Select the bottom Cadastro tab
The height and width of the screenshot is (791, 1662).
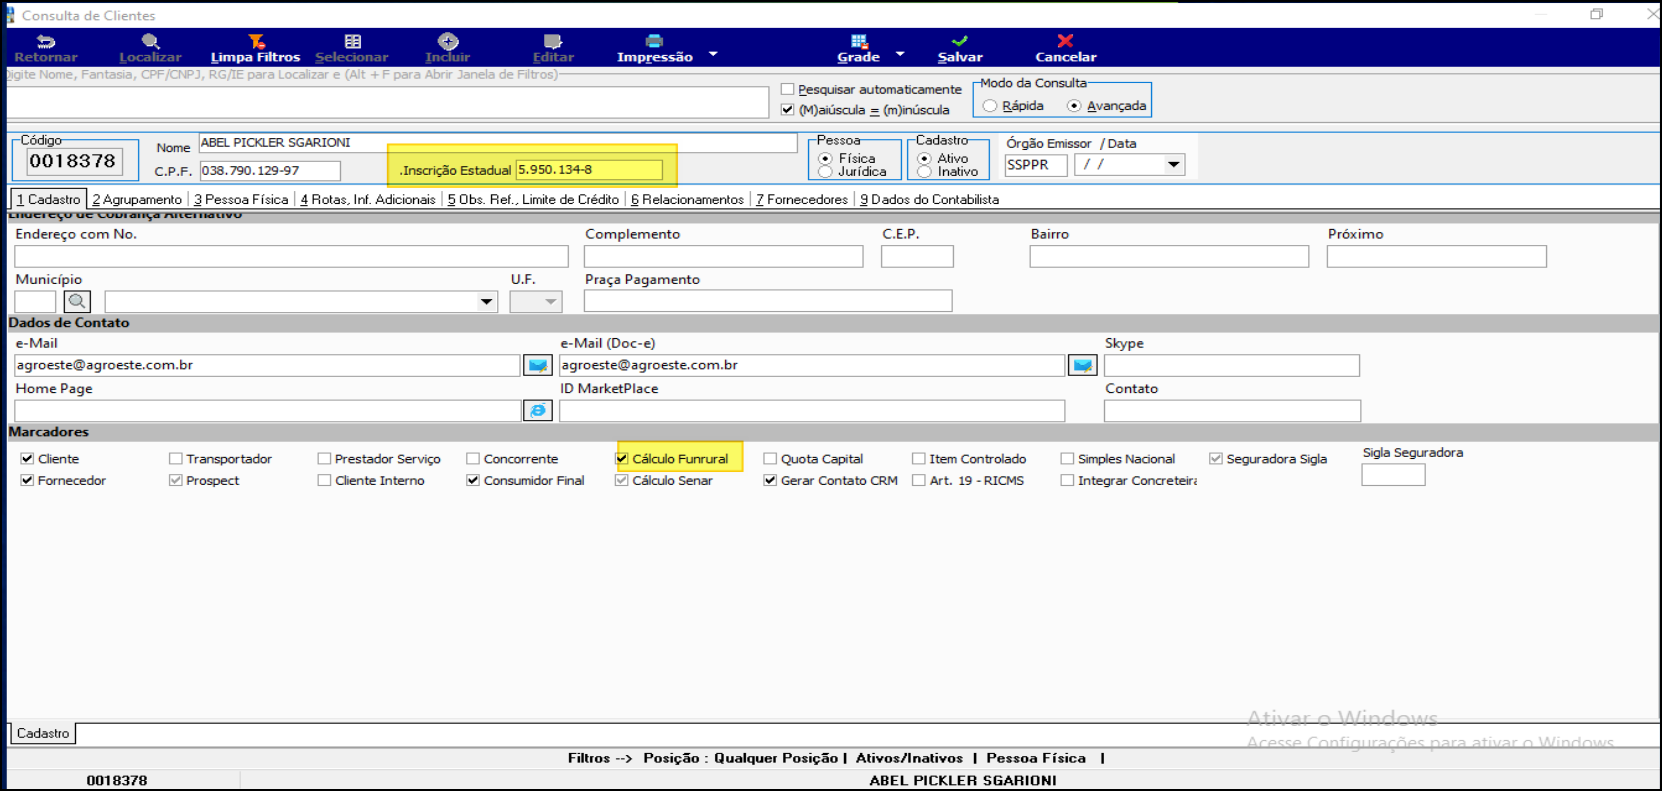click(x=43, y=733)
